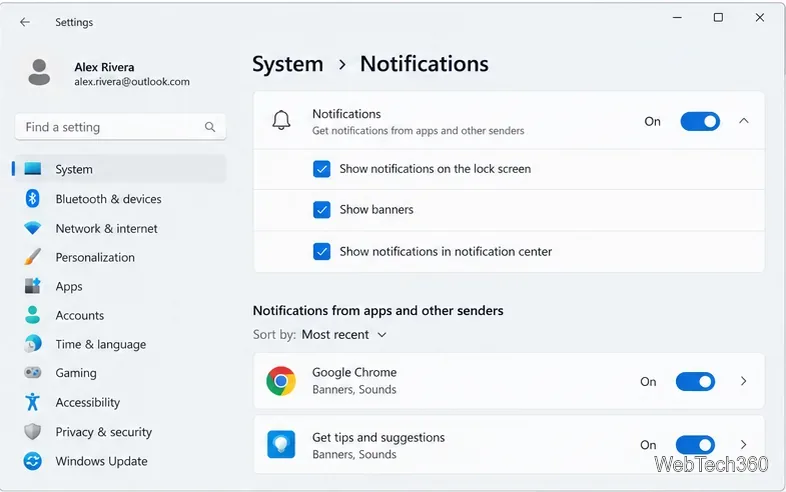The width and height of the screenshot is (786, 492).
Task: Click the System breadcrumb link
Action: coord(287,64)
